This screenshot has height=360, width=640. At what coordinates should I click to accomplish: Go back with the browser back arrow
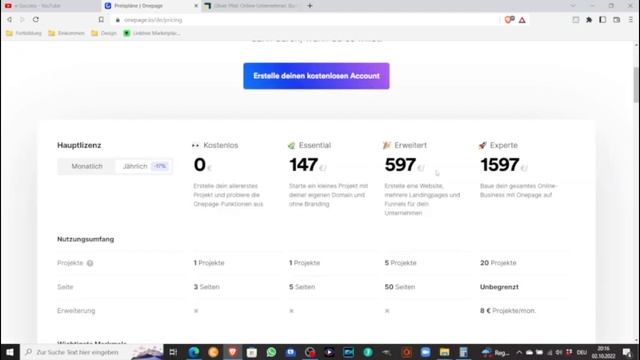(x=9, y=20)
